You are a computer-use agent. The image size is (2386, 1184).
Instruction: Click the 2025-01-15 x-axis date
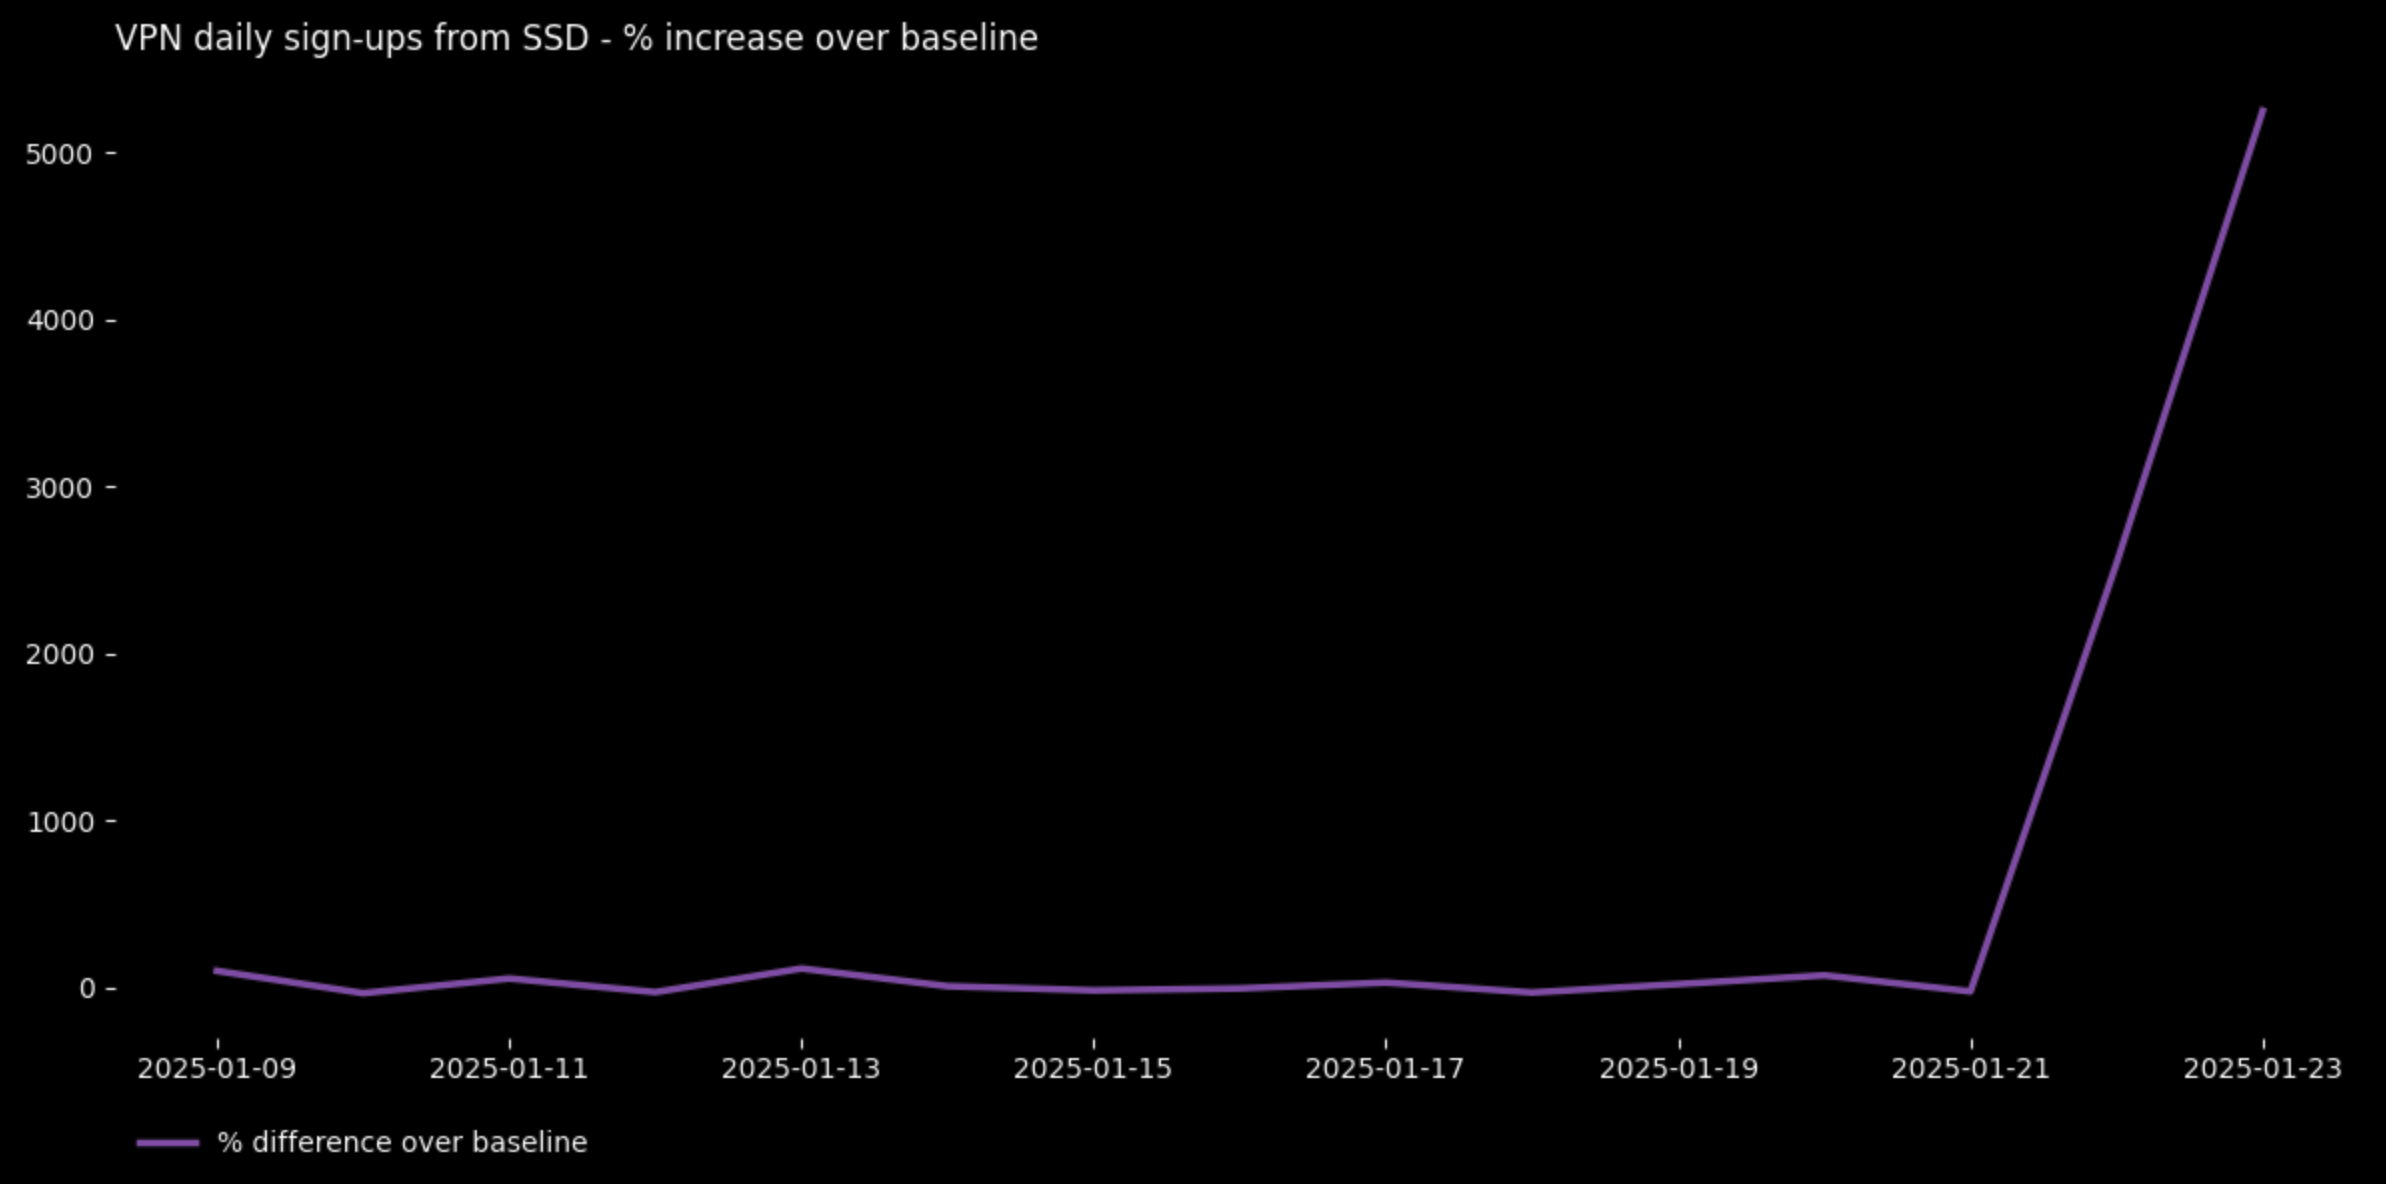tap(1093, 1069)
